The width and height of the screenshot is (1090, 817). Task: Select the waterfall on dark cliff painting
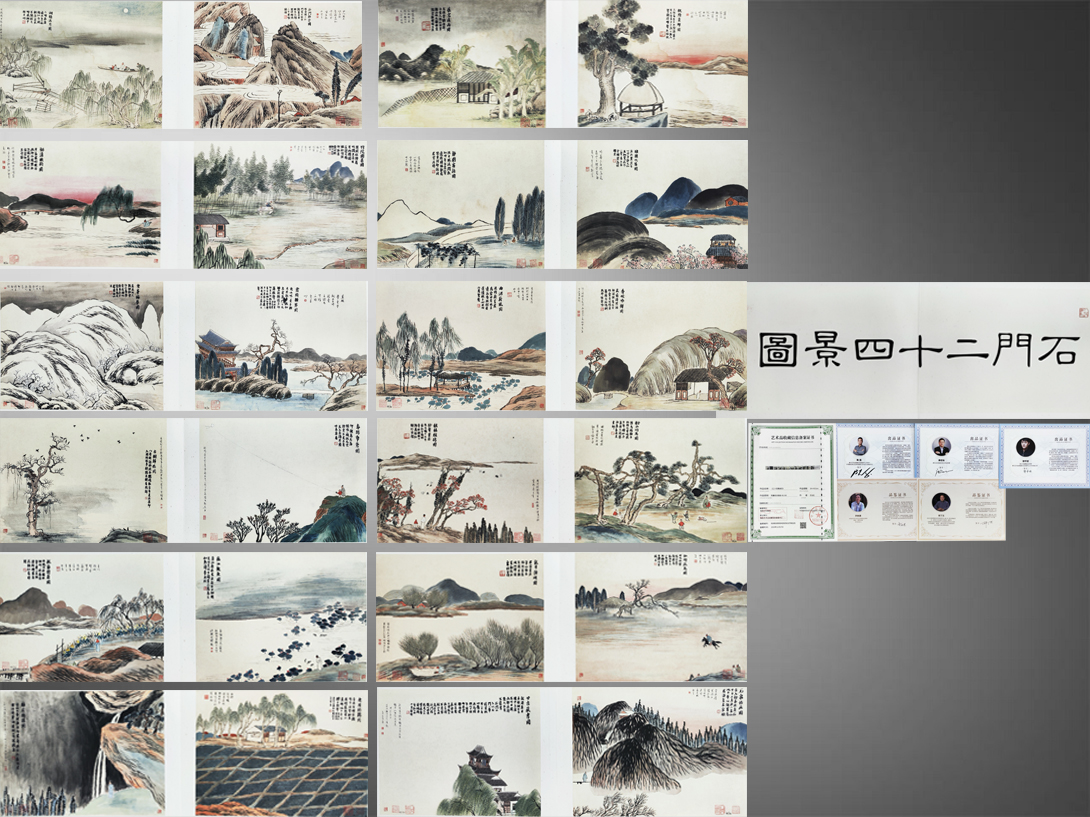click(82, 753)
